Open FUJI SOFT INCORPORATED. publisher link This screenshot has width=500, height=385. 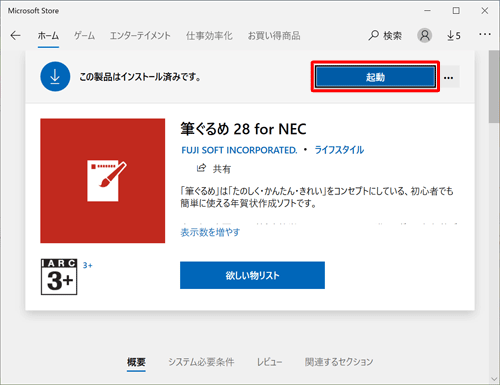click(239, 150)
